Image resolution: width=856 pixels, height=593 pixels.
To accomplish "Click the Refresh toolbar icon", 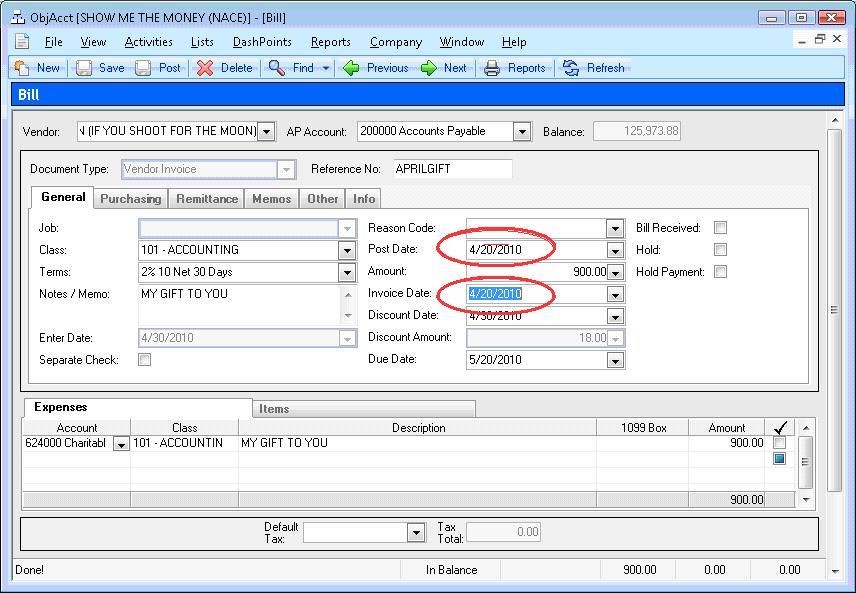I will [571, 68].
